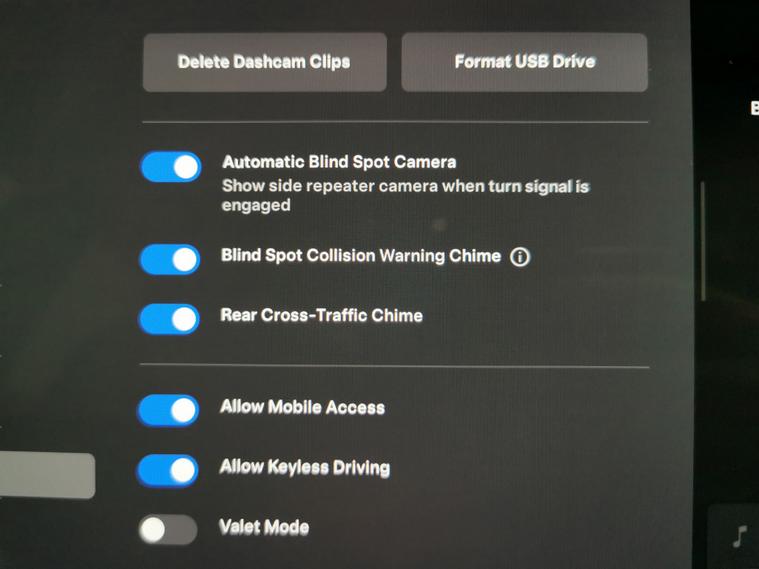Select the highlighted gray sidebar menu item
Image resolution: width=759 pixels, height=569 pixels.
pos(47,475)
